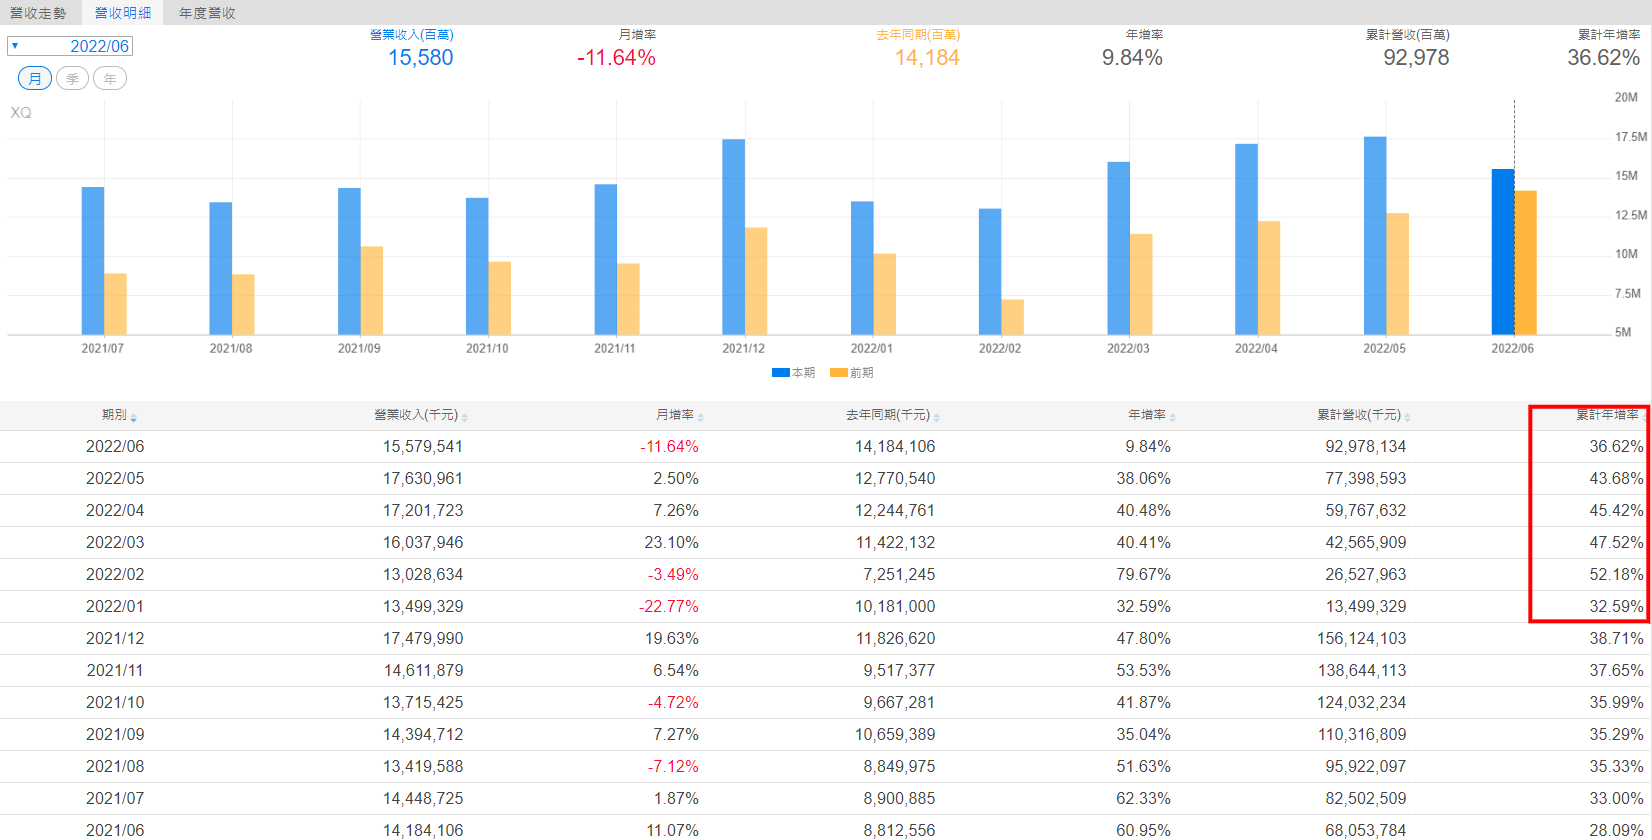Click the 14,184,106 cell in the 2022/06 row
This screenshot has width=1652, height=840.
coord(895,447)
